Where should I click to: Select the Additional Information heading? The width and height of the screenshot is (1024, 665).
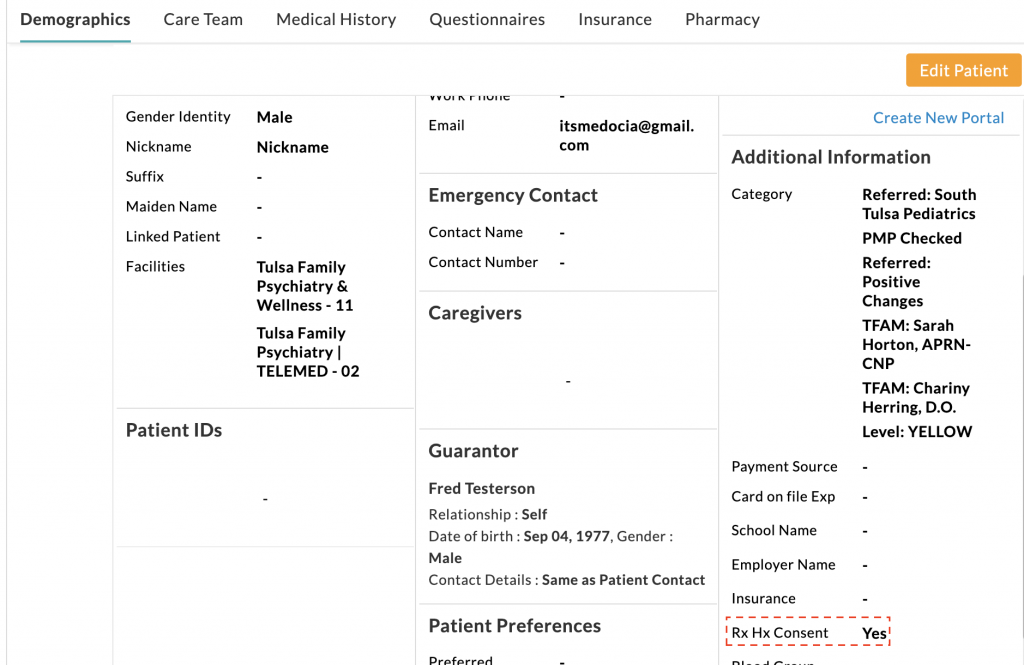(830, 157)
